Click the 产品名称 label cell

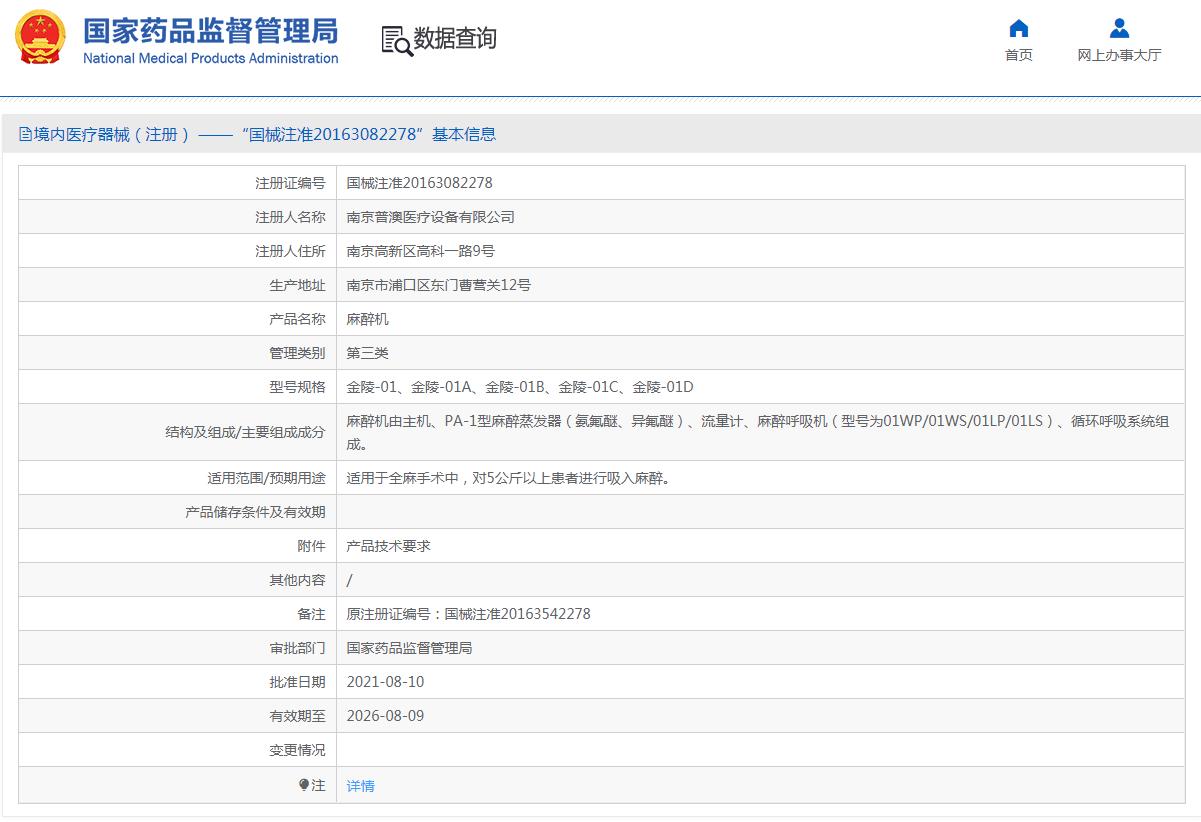pos(178,319)
